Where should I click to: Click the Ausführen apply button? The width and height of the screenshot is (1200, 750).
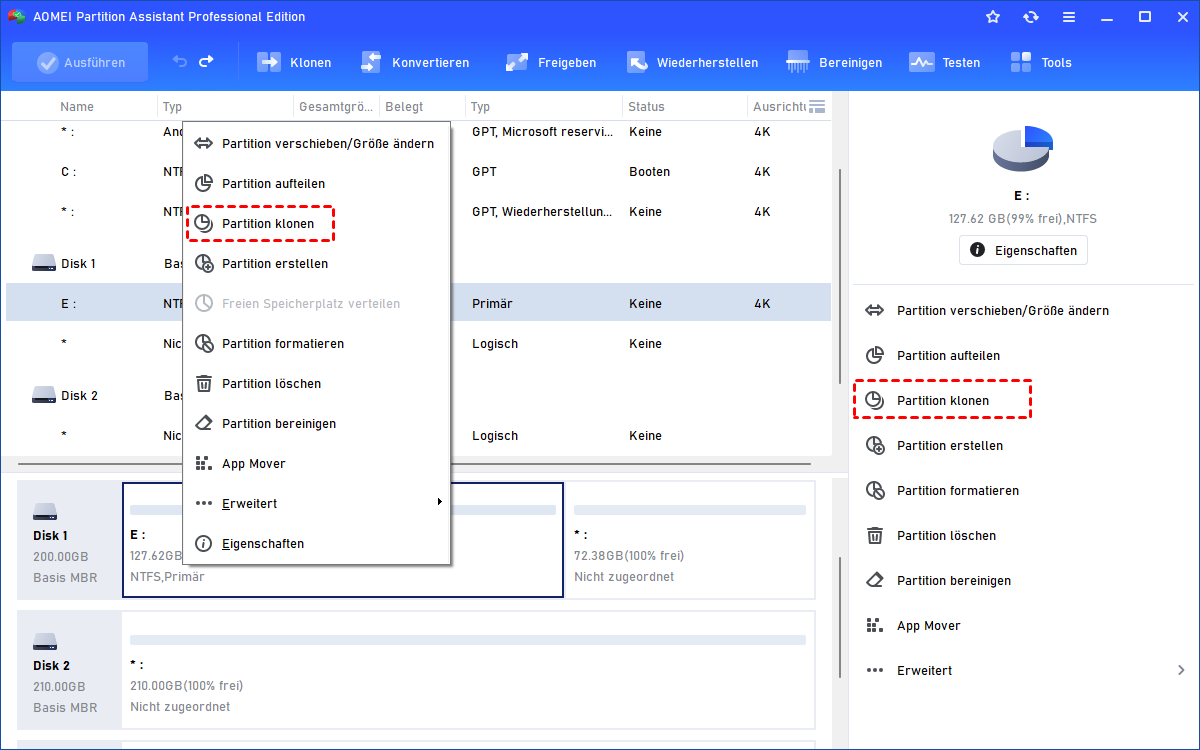point(80,62)
